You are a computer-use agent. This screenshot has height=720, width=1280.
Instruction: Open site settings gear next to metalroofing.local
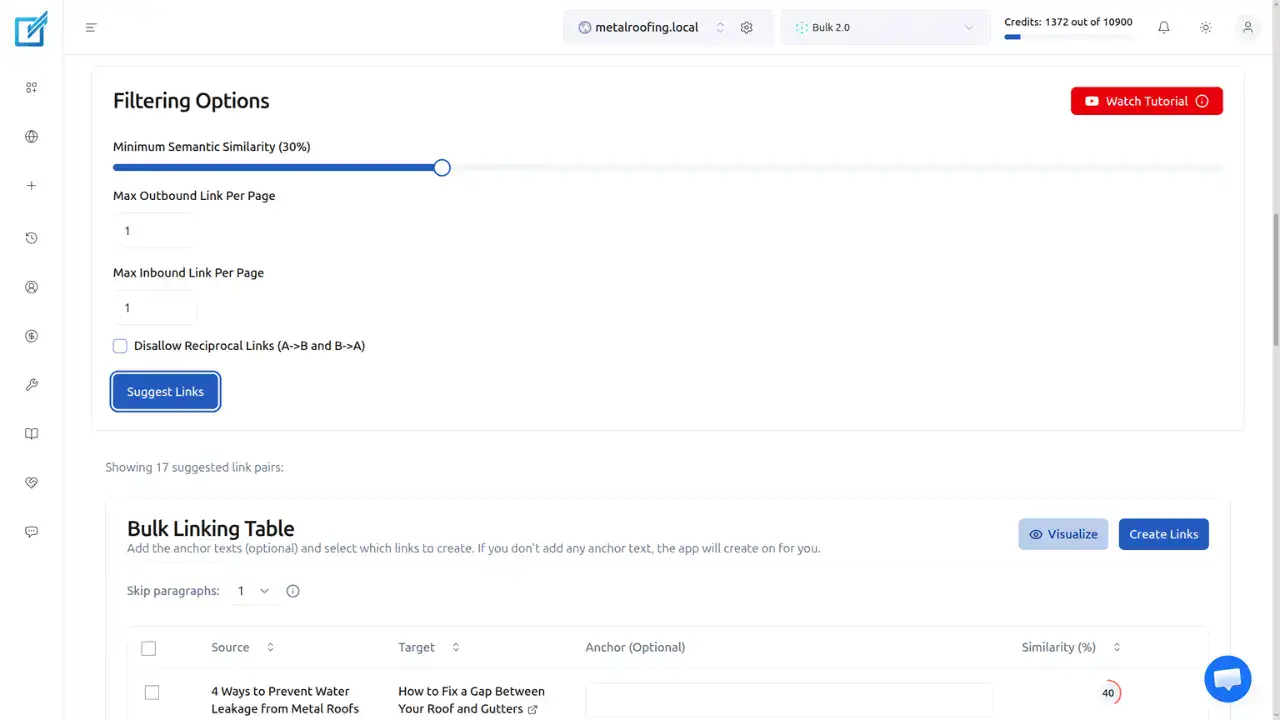(746, 28)
